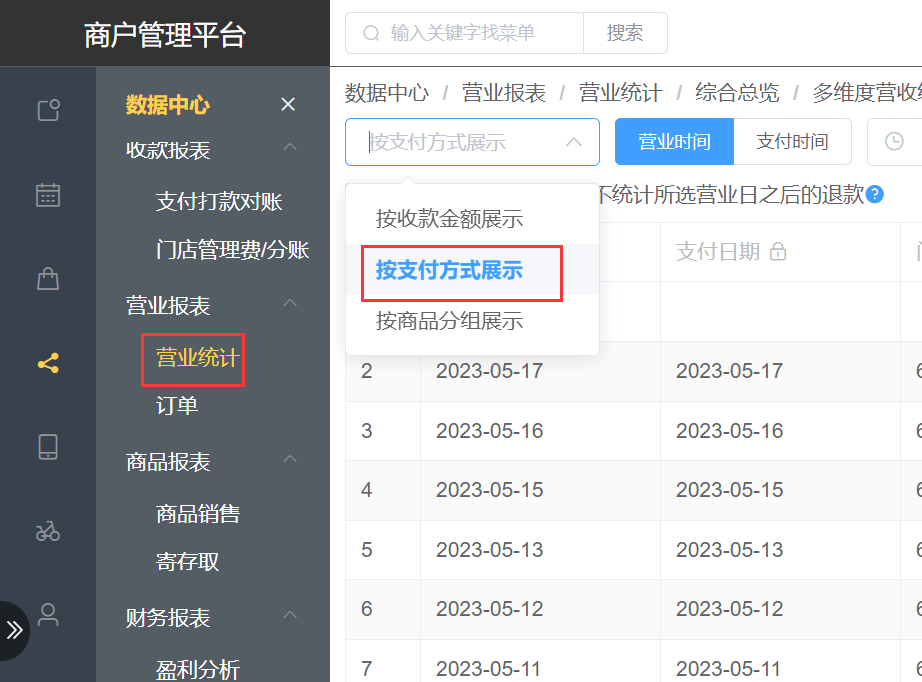This screenshot has height=682, width=922.
Task: Open the bicycle delivery icon in sidebar
Action: point(48,531)
